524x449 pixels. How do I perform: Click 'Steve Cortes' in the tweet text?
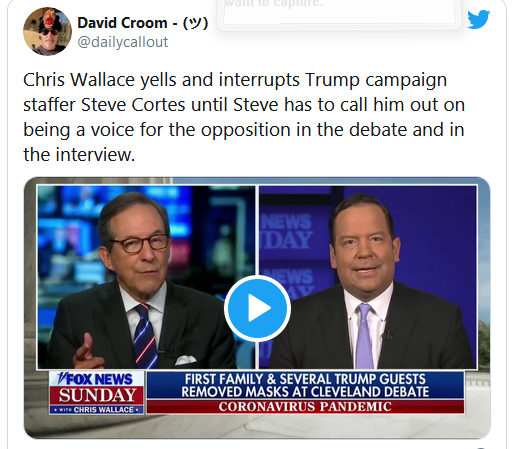133,105
